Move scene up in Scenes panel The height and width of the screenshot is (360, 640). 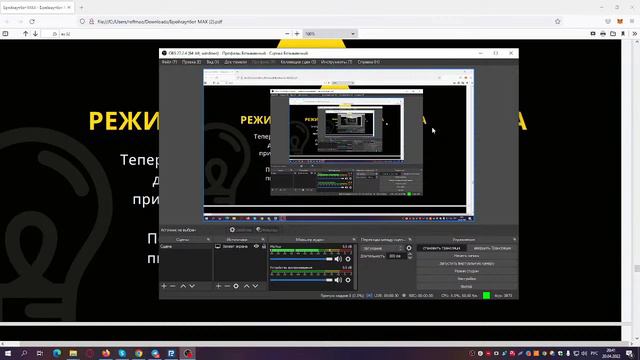[183, 286]
